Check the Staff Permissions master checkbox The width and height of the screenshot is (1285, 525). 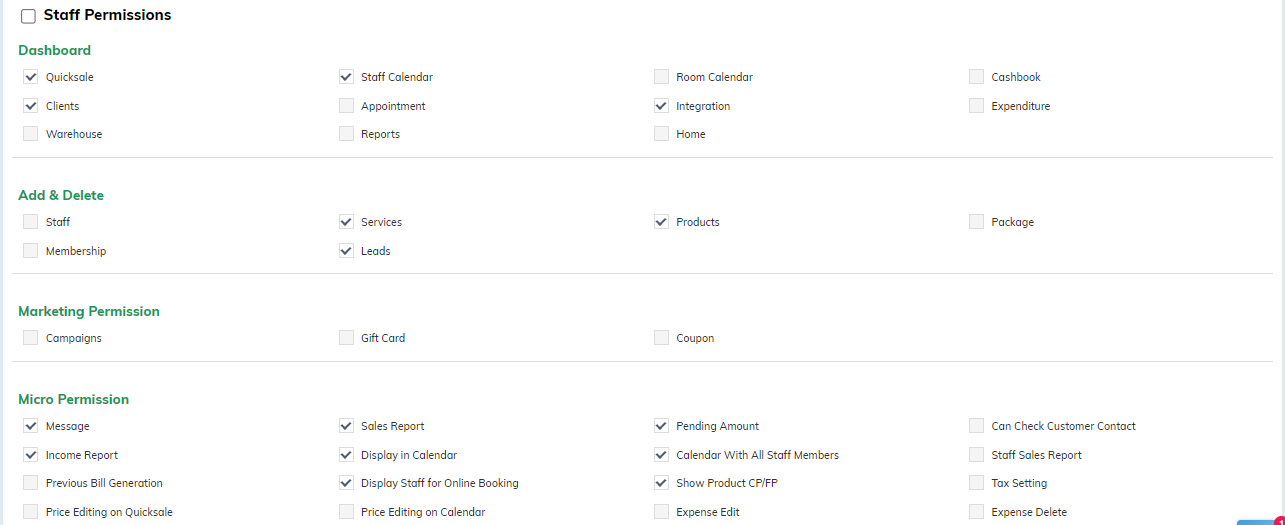[28, 16]
